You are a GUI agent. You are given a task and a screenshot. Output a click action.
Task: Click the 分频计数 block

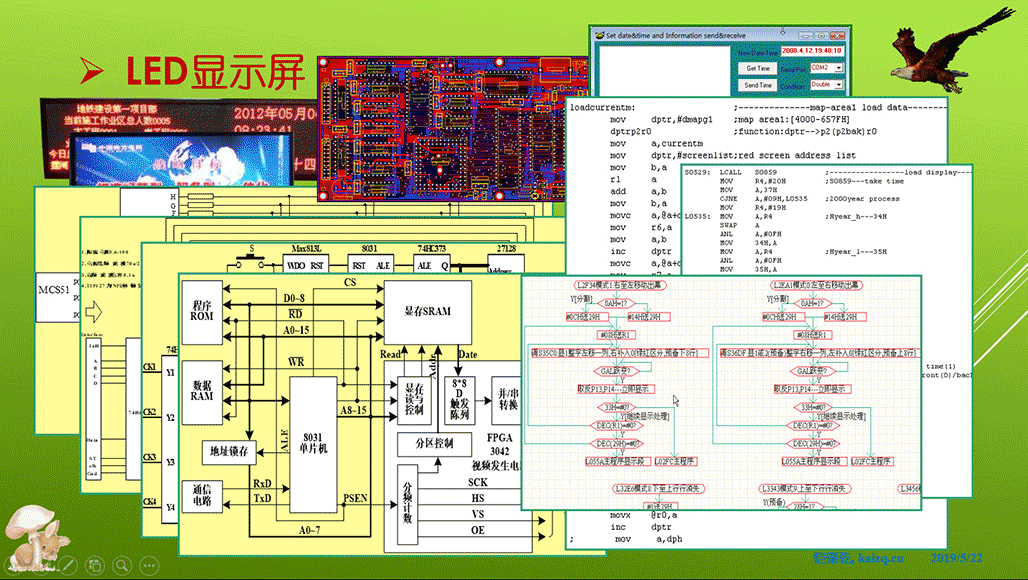click(x=408, y=503)
